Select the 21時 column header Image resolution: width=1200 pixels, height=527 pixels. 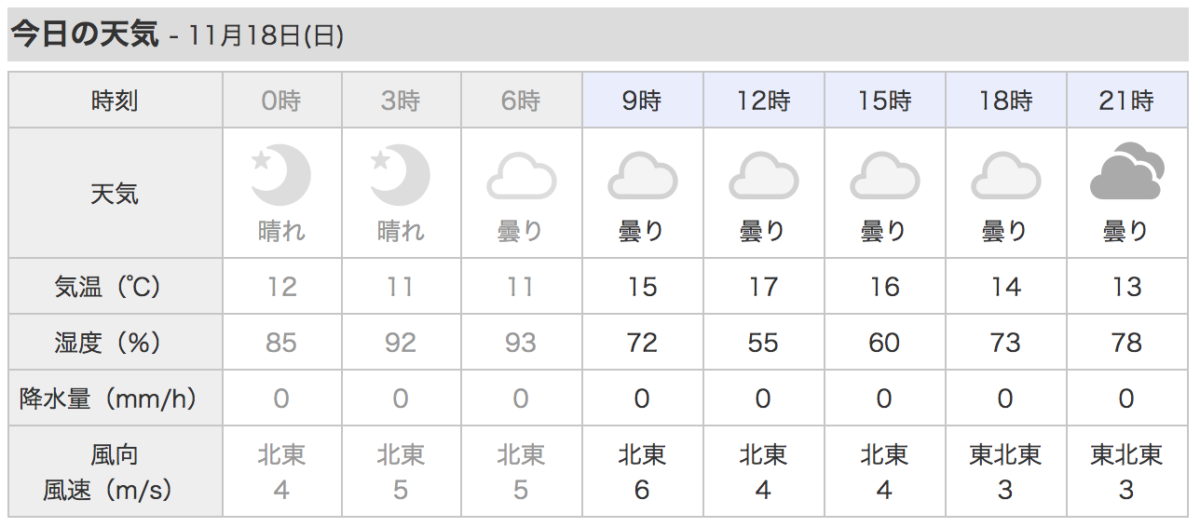click(1126, 100)
